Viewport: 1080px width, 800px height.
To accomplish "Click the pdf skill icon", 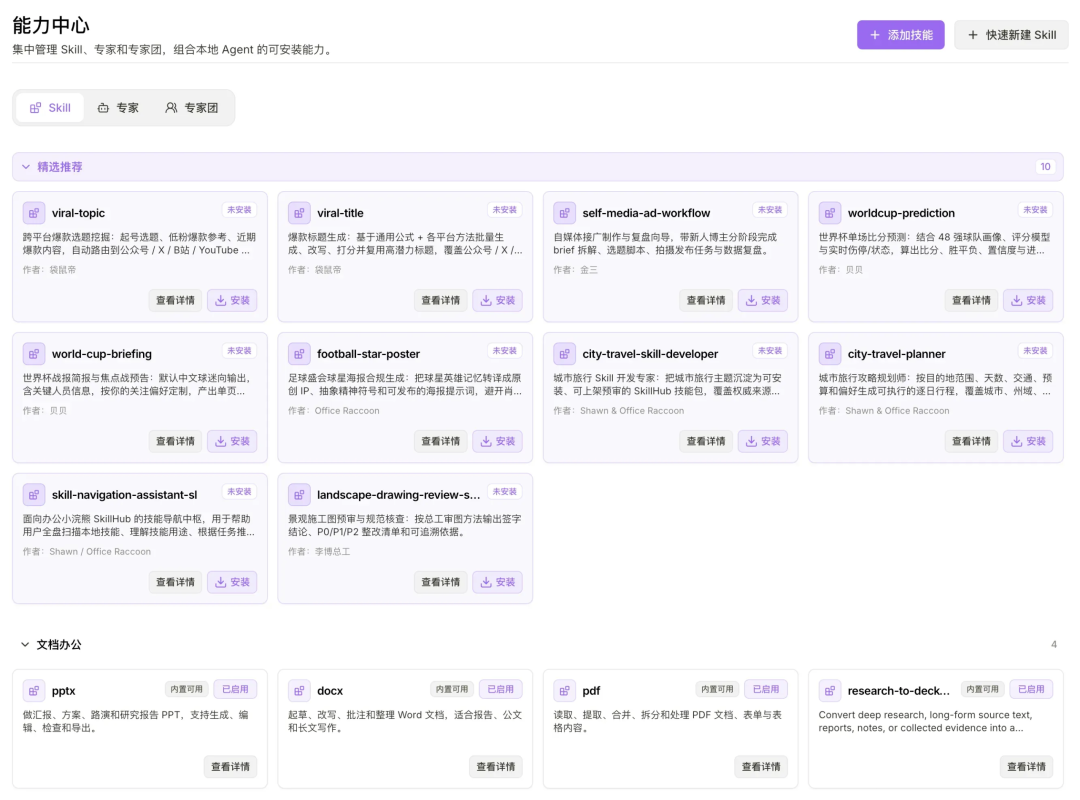I will pyautogui.click(x=564, y=690).
